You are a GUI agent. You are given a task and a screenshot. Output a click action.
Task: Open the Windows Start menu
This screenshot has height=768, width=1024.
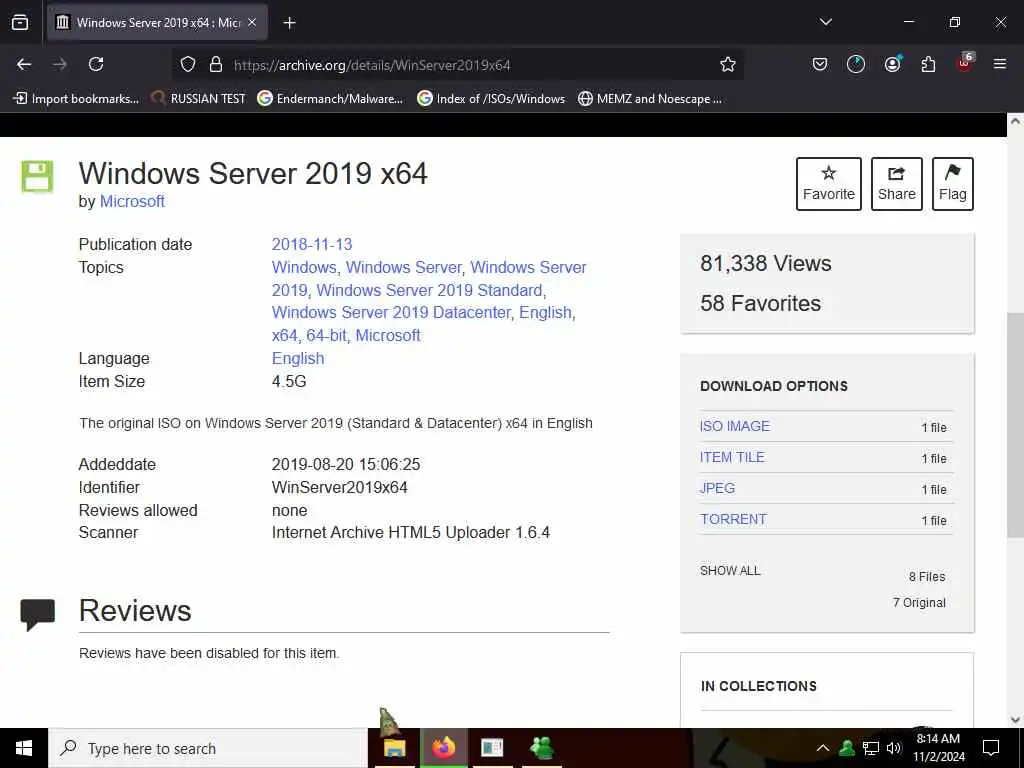24,748
